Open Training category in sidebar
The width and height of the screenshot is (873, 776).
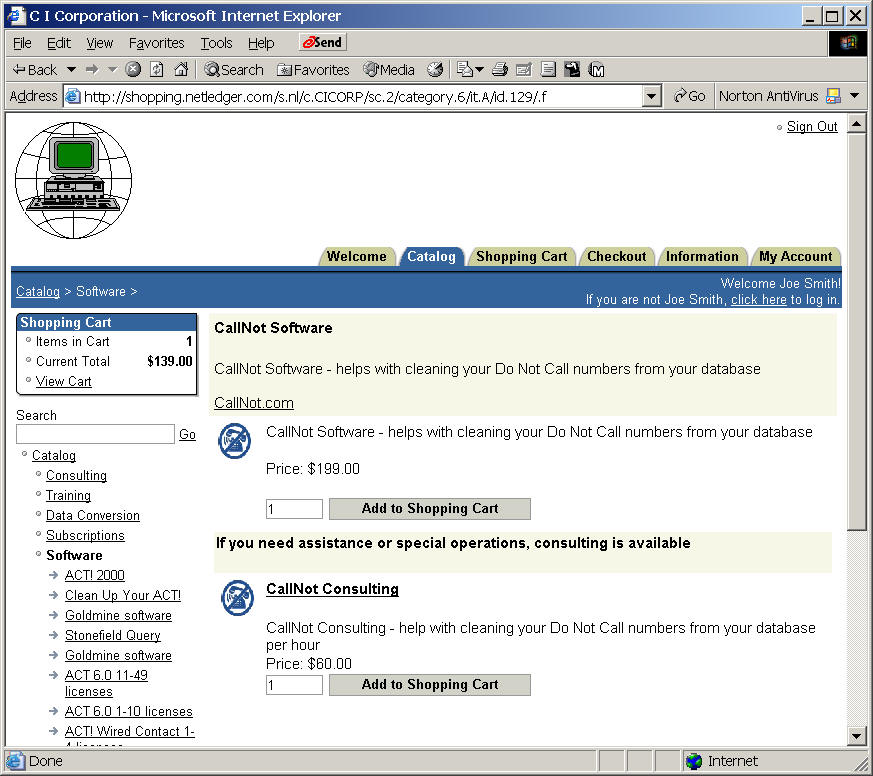68,495
